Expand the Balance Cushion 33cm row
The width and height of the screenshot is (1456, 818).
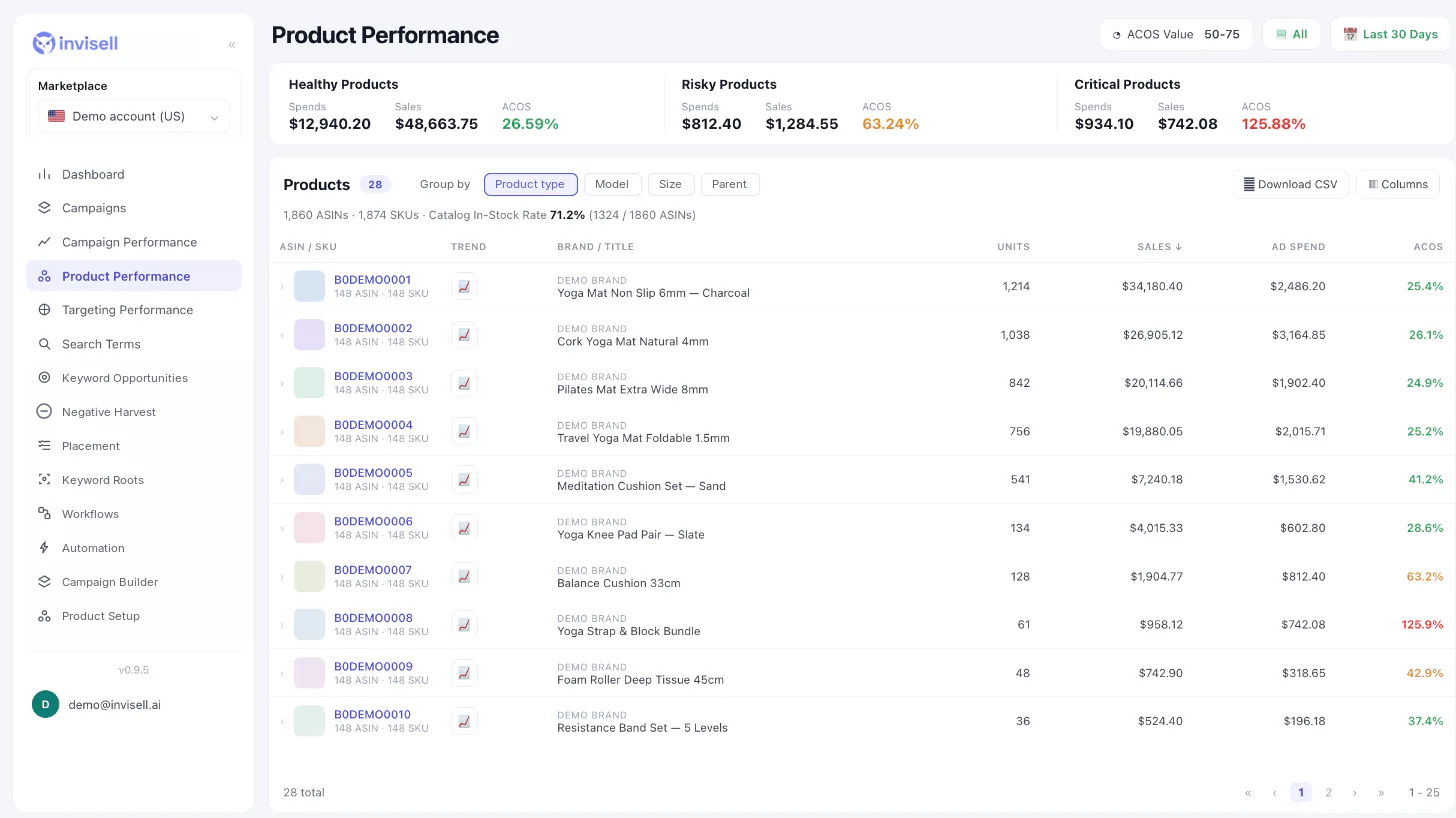pyautogui.click(x=281, y=577)
